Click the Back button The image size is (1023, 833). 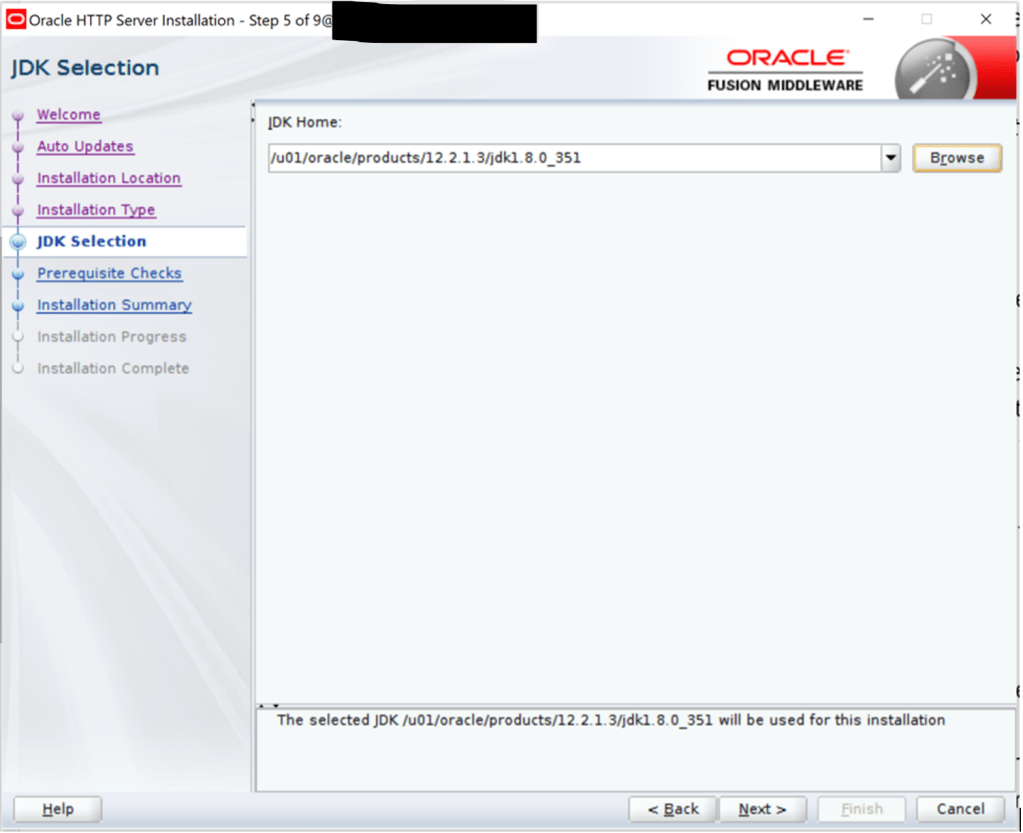[673, 809]
